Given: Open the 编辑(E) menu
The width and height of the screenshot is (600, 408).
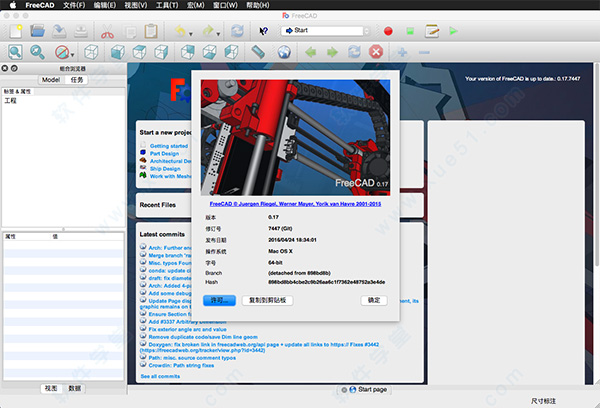Looking at the screenshot, I should coord(105,5).
